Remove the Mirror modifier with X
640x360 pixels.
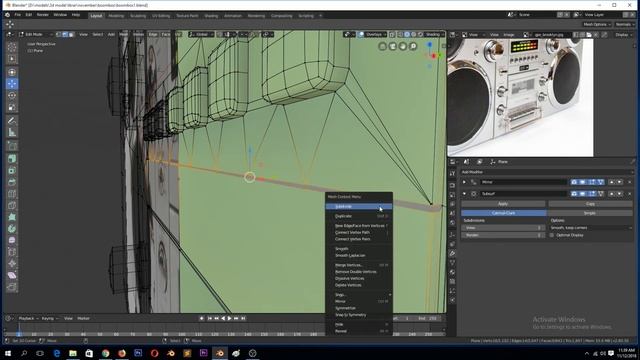click(630, 182)
